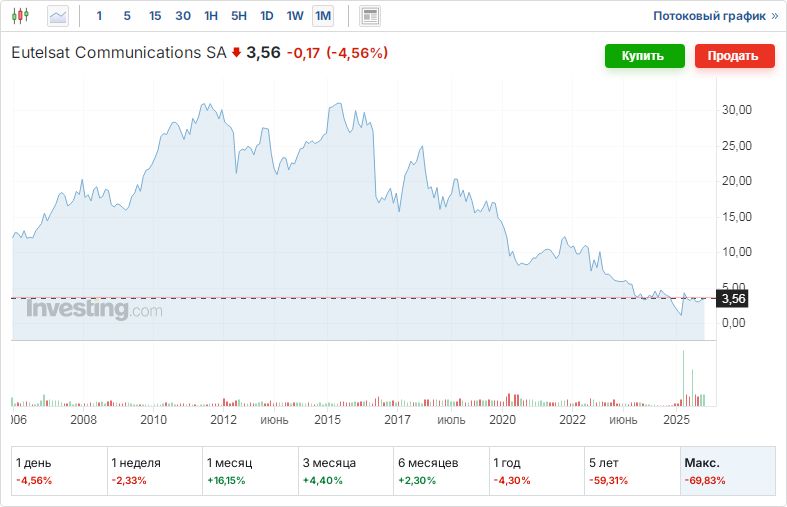The height and width of the screenshot is (507, 787).
Task: Select the 1M monthly timeframe
Action: (323, 16)
